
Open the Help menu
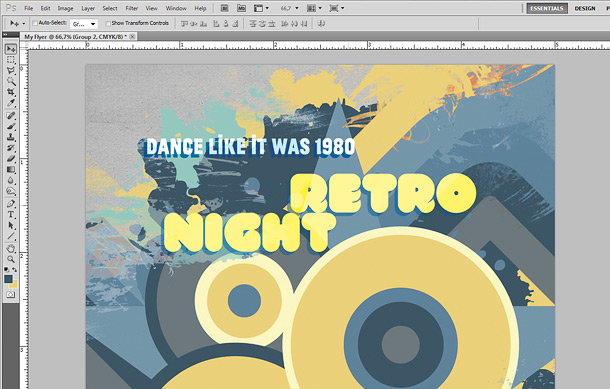coord(200,8)
